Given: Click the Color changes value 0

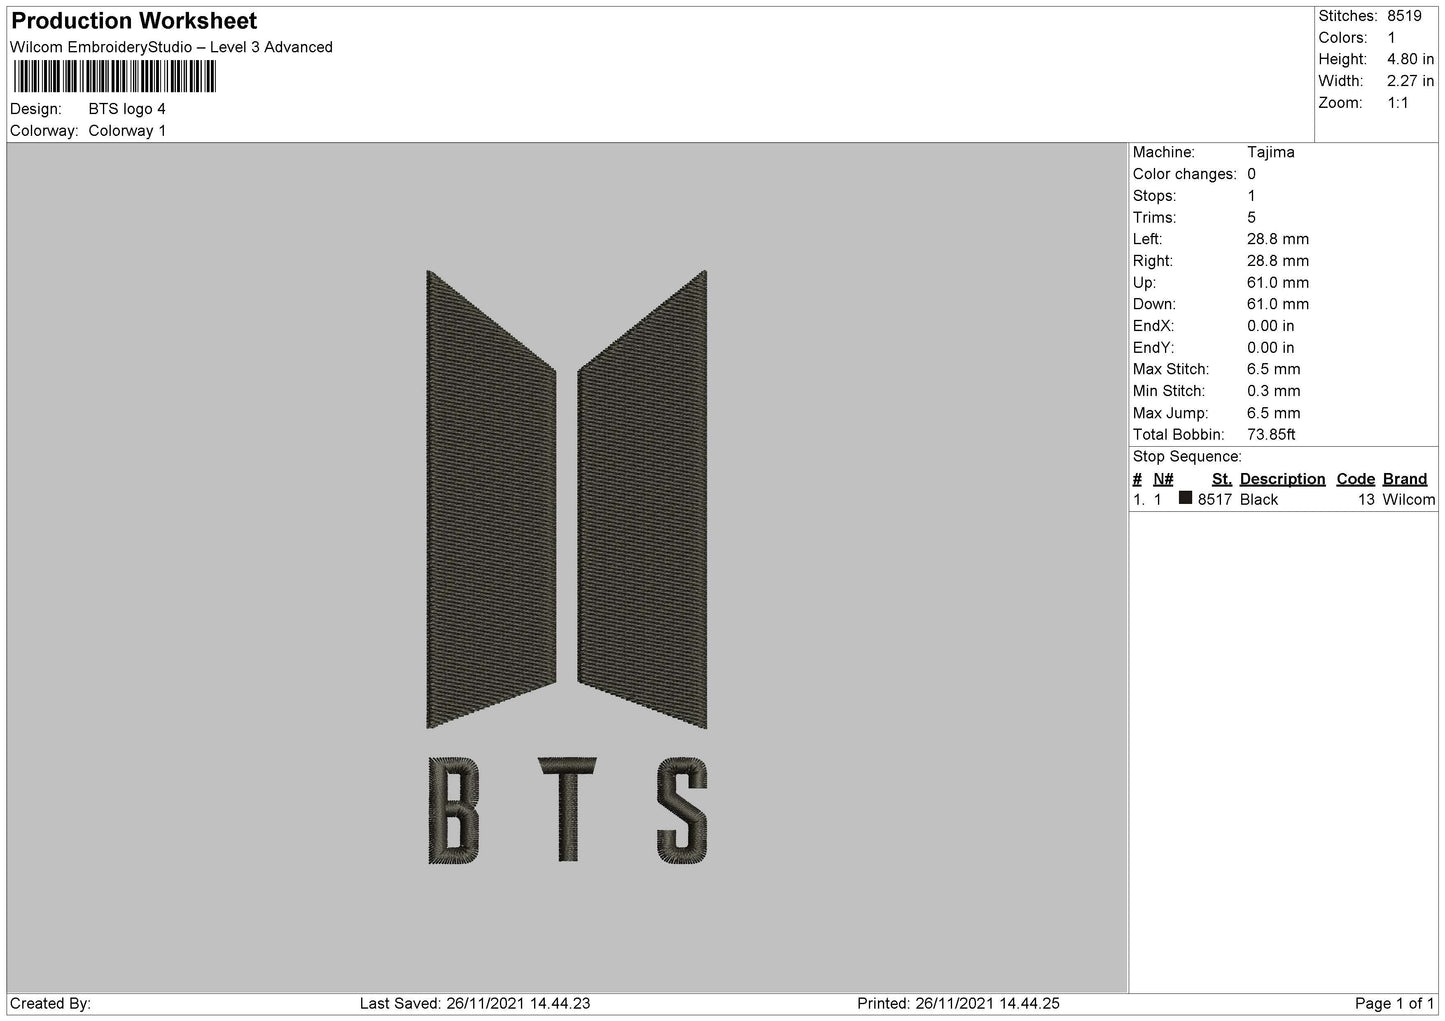Looking at the screenshot, I should (1251, 174).
